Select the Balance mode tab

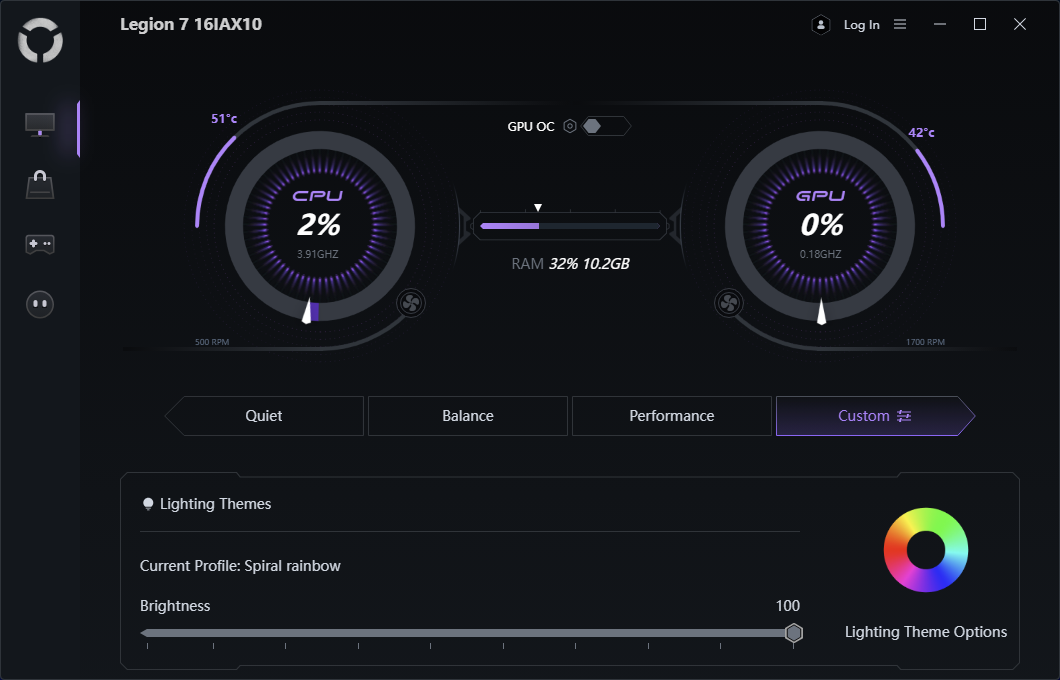[x=468, y=416]
